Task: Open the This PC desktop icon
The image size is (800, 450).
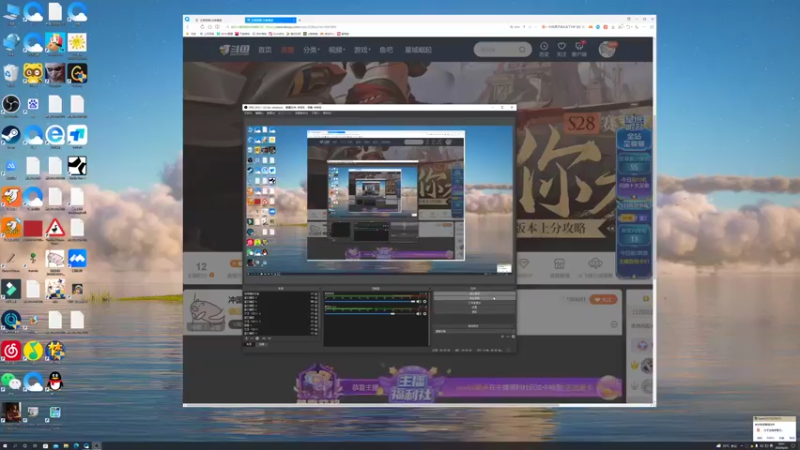Action: click(11, 12)
